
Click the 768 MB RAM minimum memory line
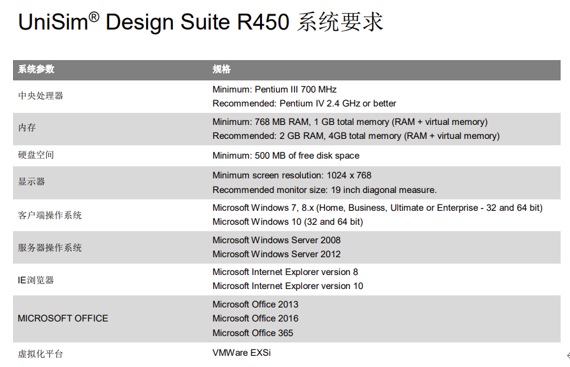(350, 122)
